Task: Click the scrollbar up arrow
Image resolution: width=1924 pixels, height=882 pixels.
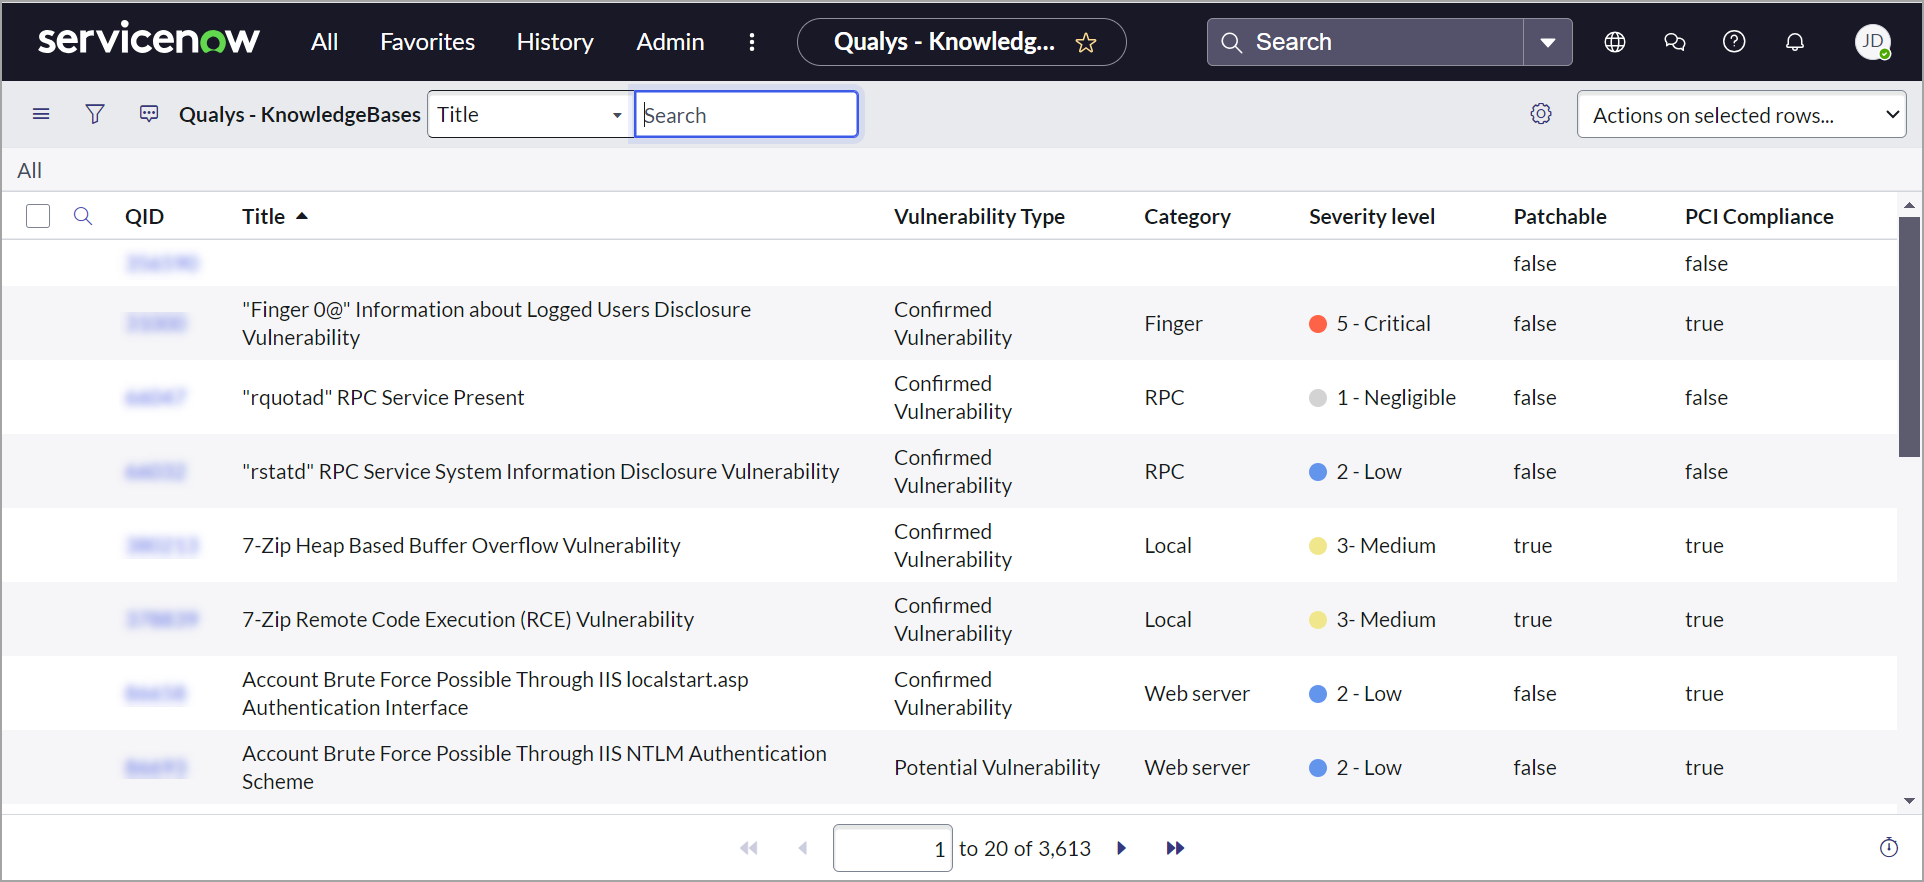Action: (1909, 204)
